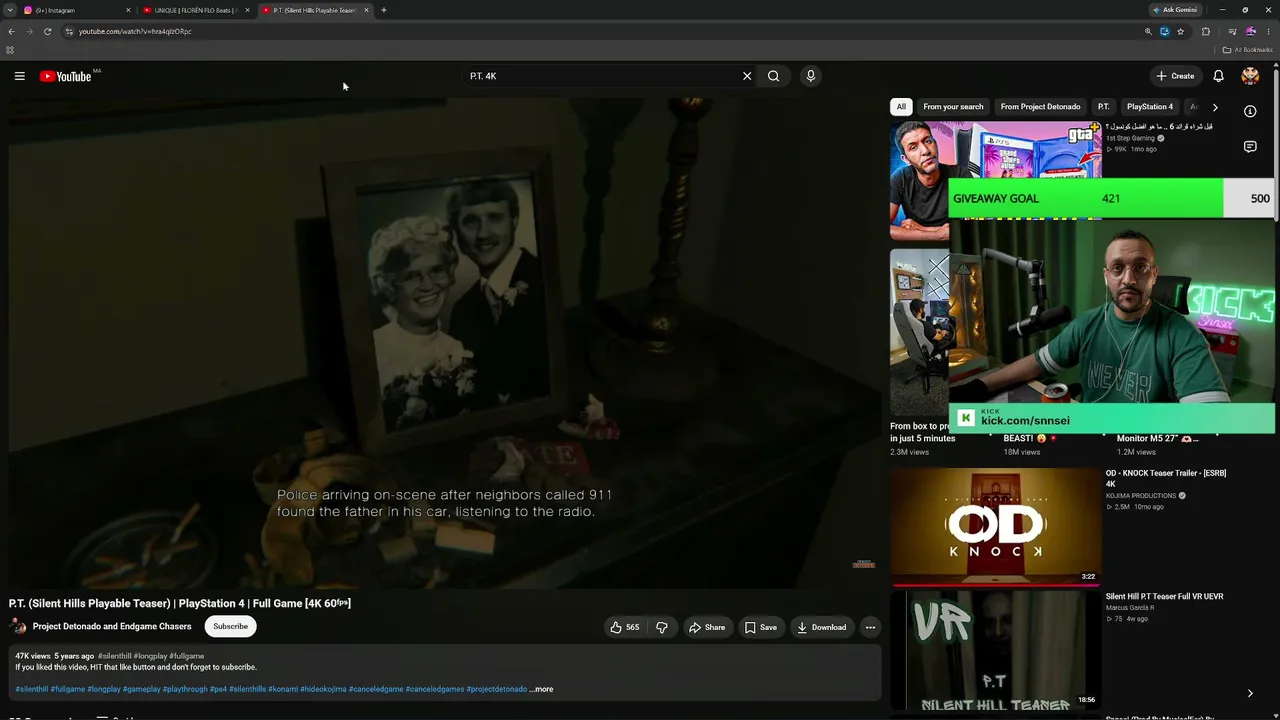
Task: Open the Silent Hill P.T VR thumbnail
Action: coord(996,650)
